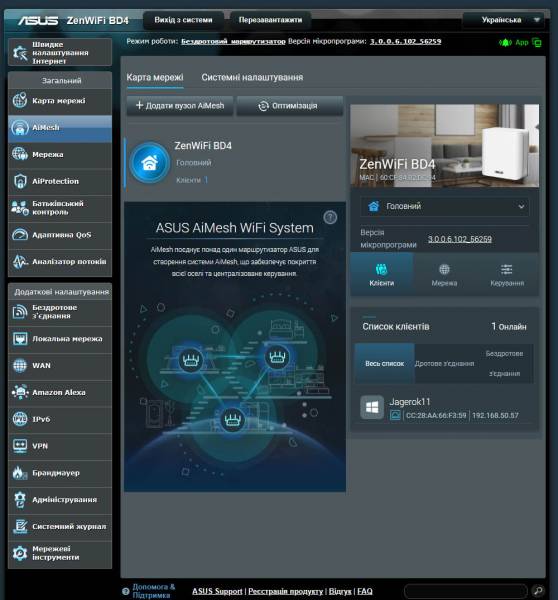Screen dimensions: 558x600
Task: Click the Оптимізація button
Action: click(x=290, y=106)
